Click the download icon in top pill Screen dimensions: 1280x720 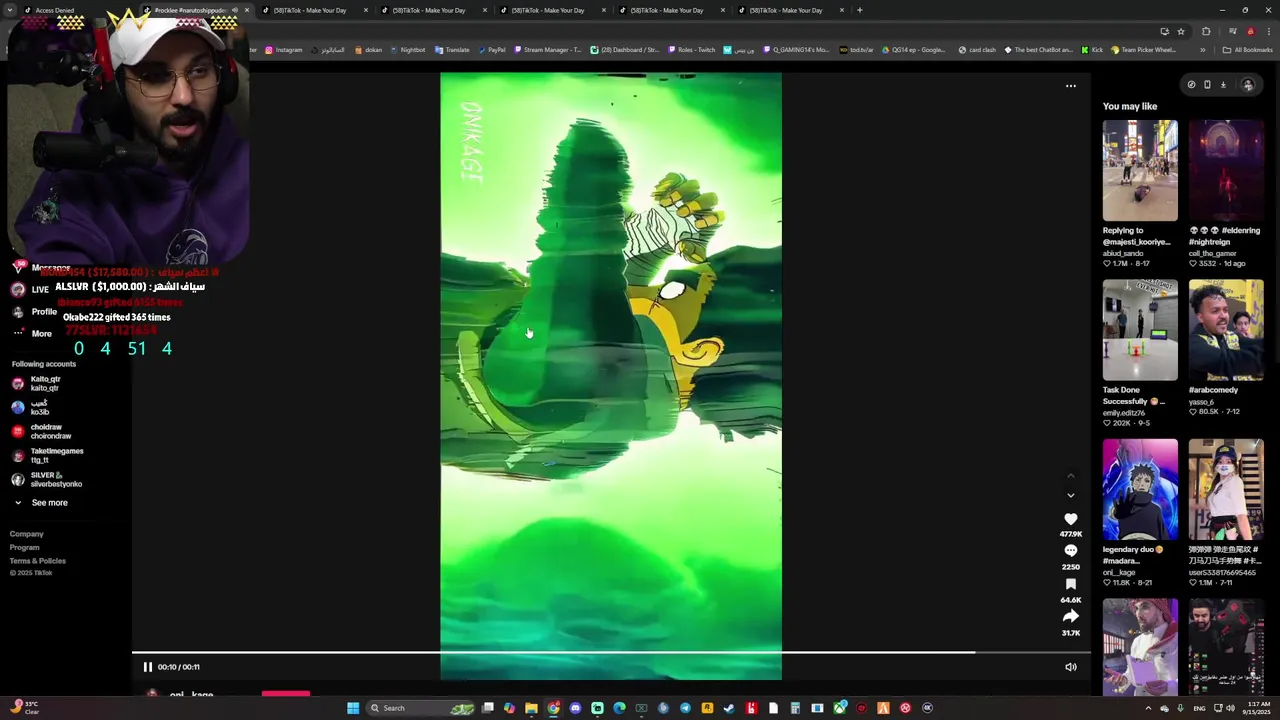pos(1223,85)
